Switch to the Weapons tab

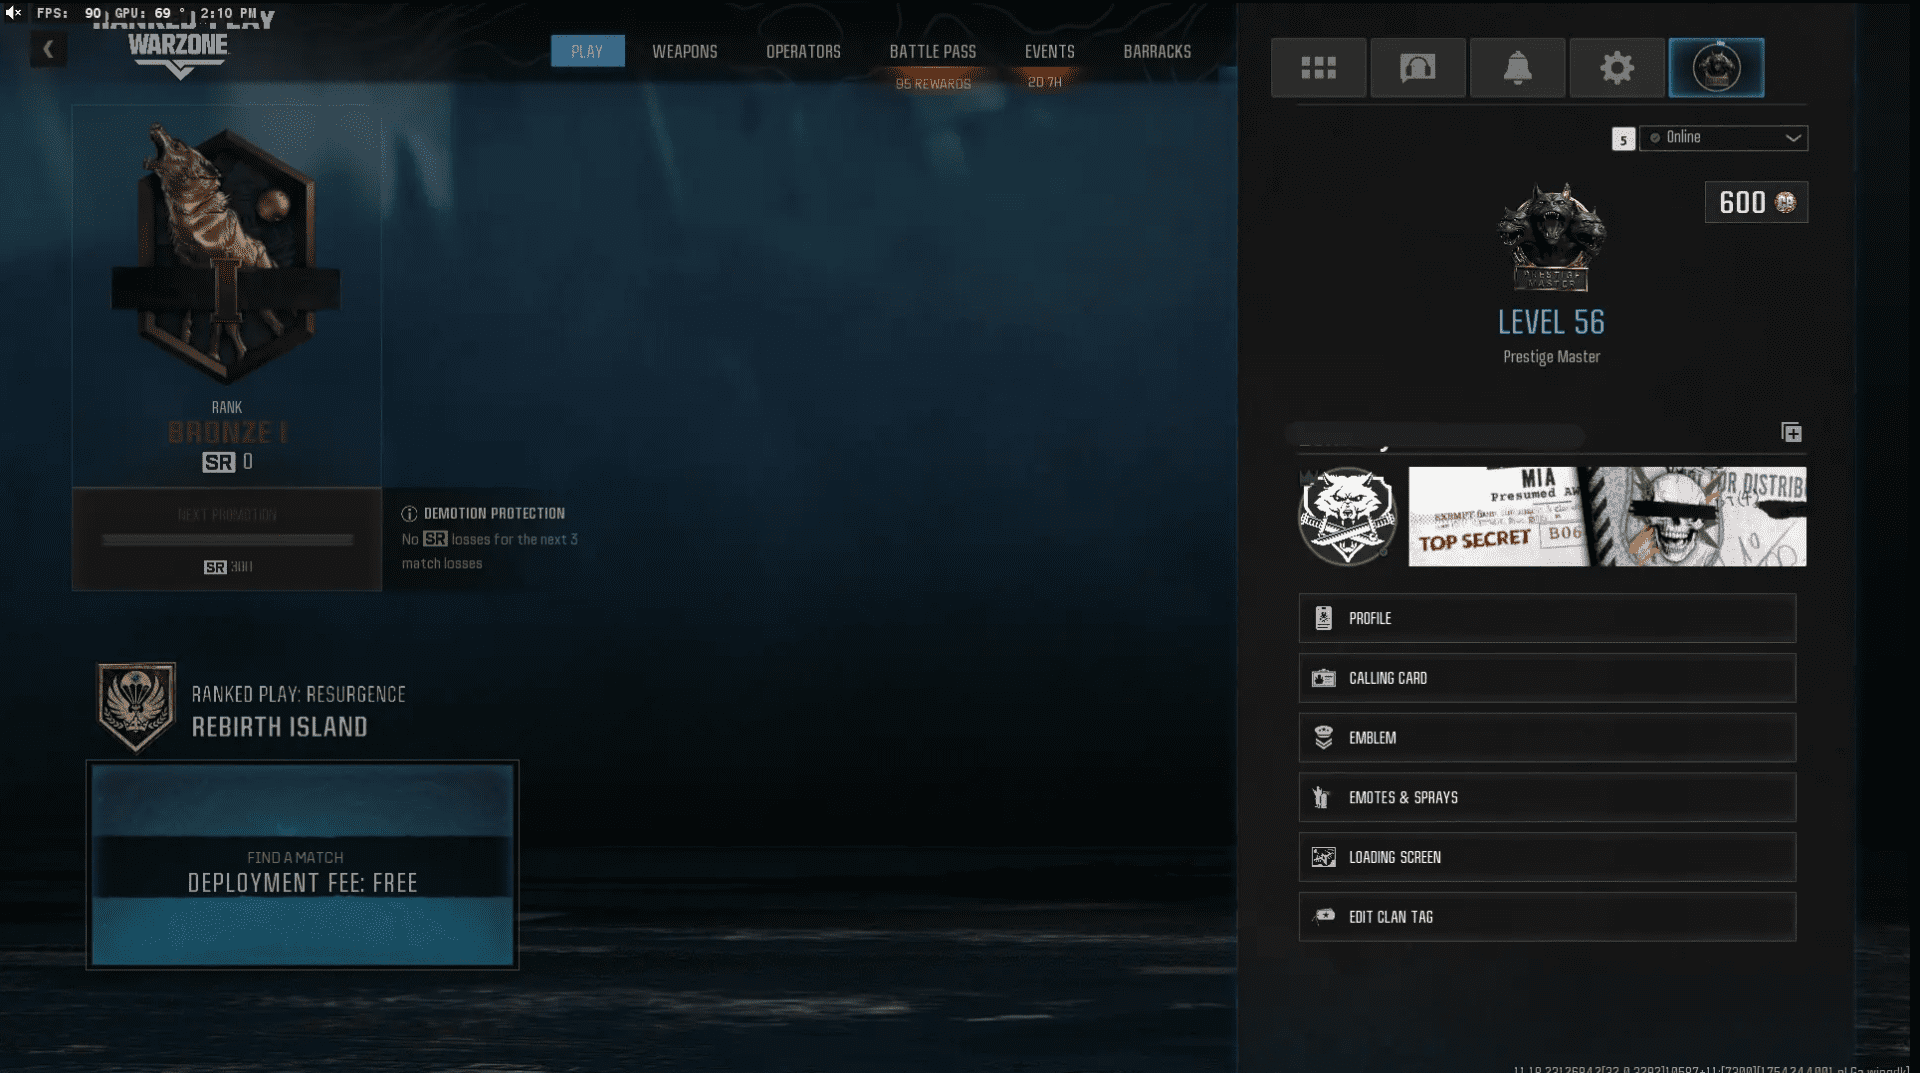[x=685, y=51]
